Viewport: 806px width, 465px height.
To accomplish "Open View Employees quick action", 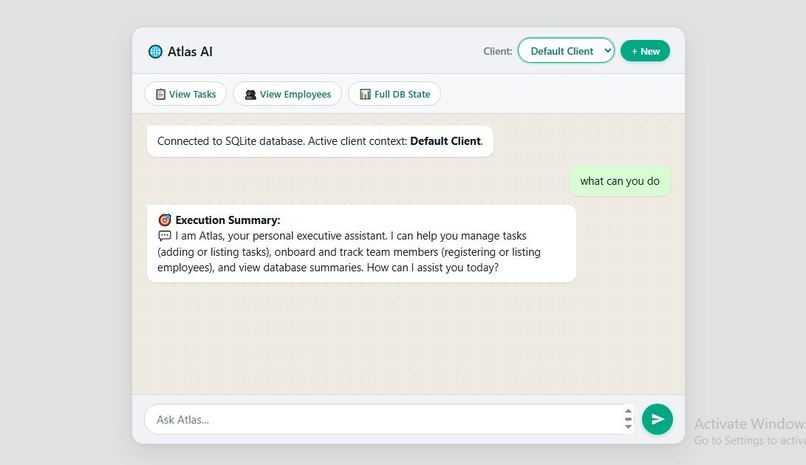I will click(287, 94).
